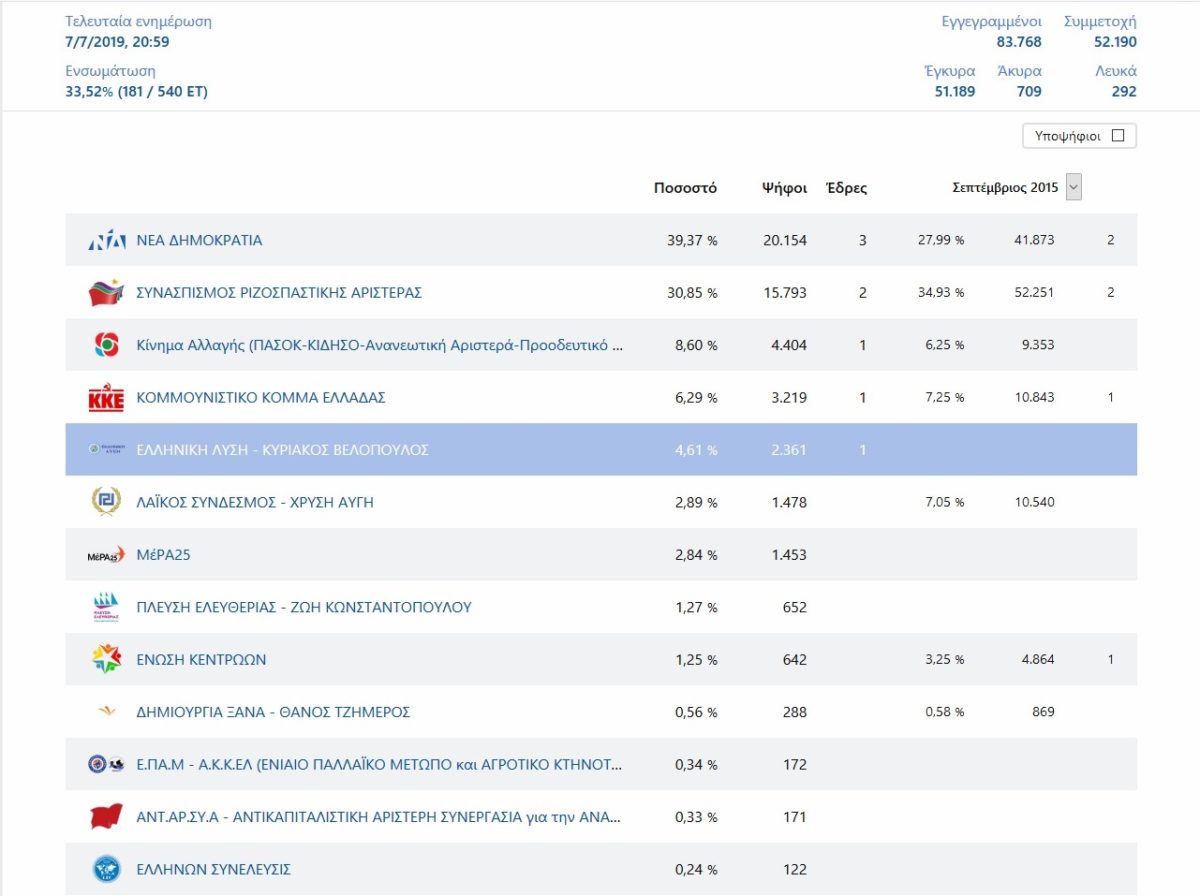Click the Ε.ΠΑ.Μ - Α.Κ.Κ.ΕΛ logo

tap(106, 764)
